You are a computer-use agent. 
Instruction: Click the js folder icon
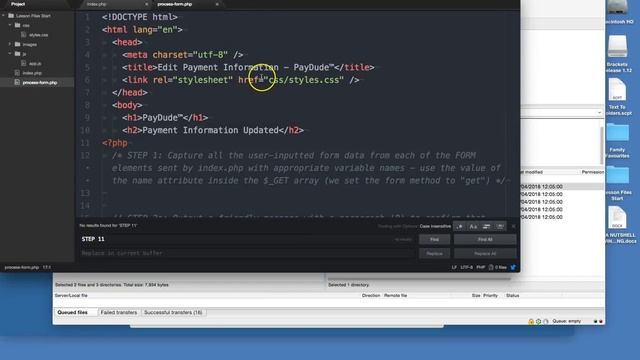pos(18,53)
